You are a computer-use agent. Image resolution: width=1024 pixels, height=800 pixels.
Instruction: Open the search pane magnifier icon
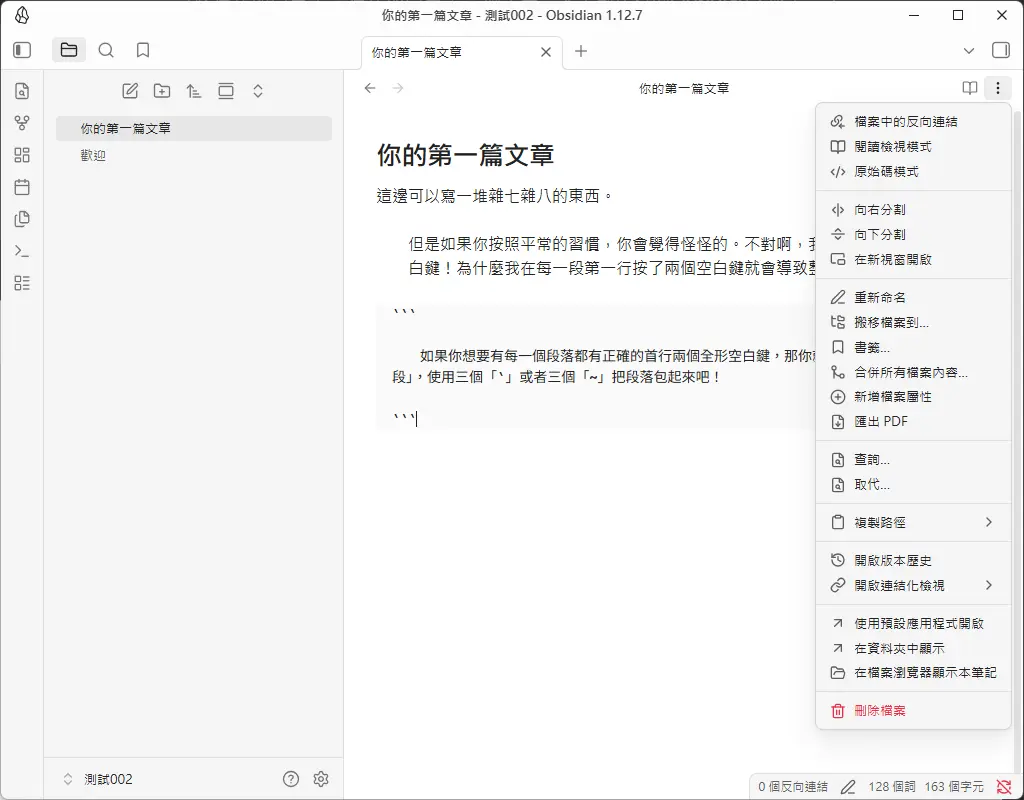click(x=106, y=50)
